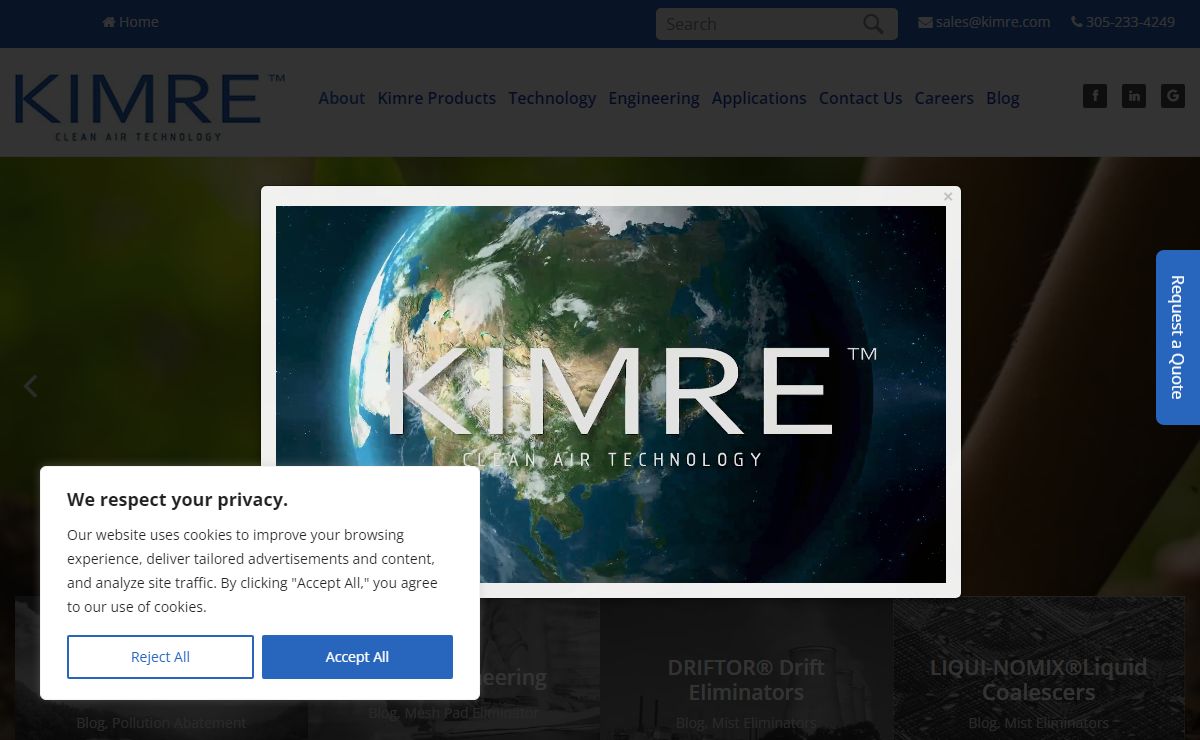This screenshot has height=740, width=1200.
Task: Open the Applications menu item
Action: [759, 98]
